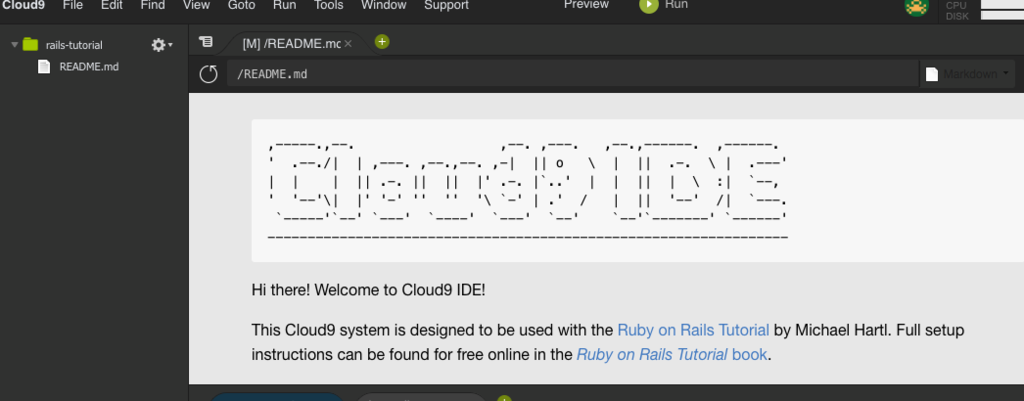Open the Tools menu
1024x401 pixels.
coord(328,5)
